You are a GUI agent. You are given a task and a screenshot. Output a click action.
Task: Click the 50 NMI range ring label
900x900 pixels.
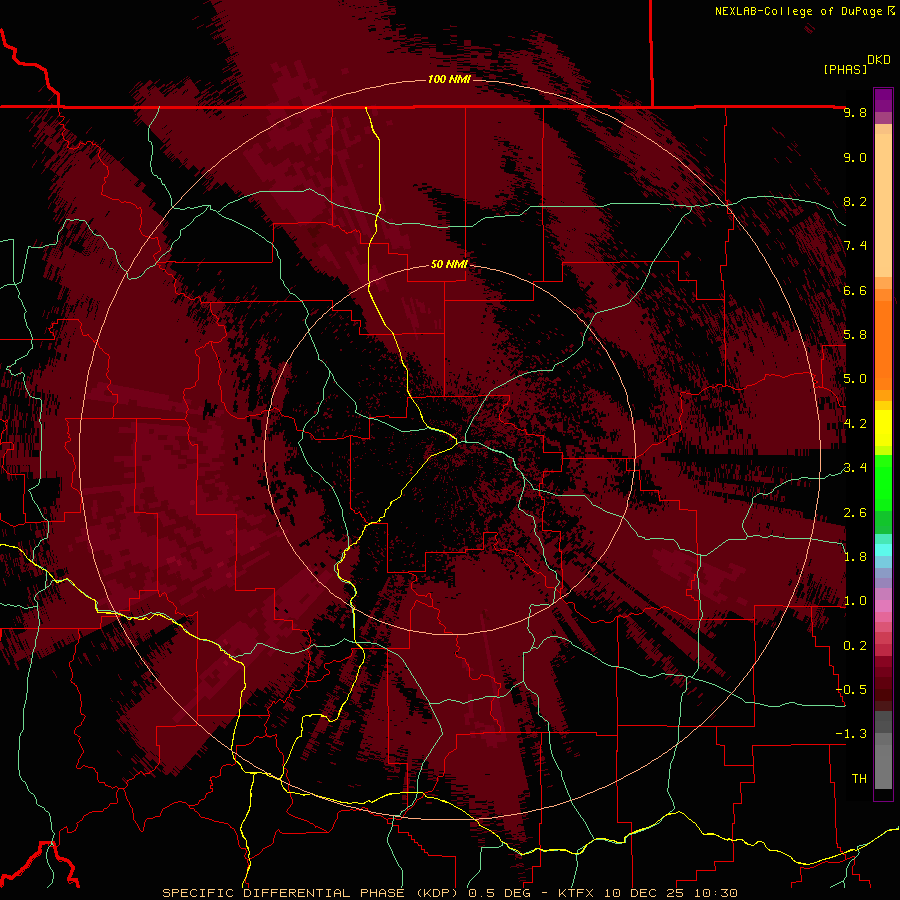point(449,264)
